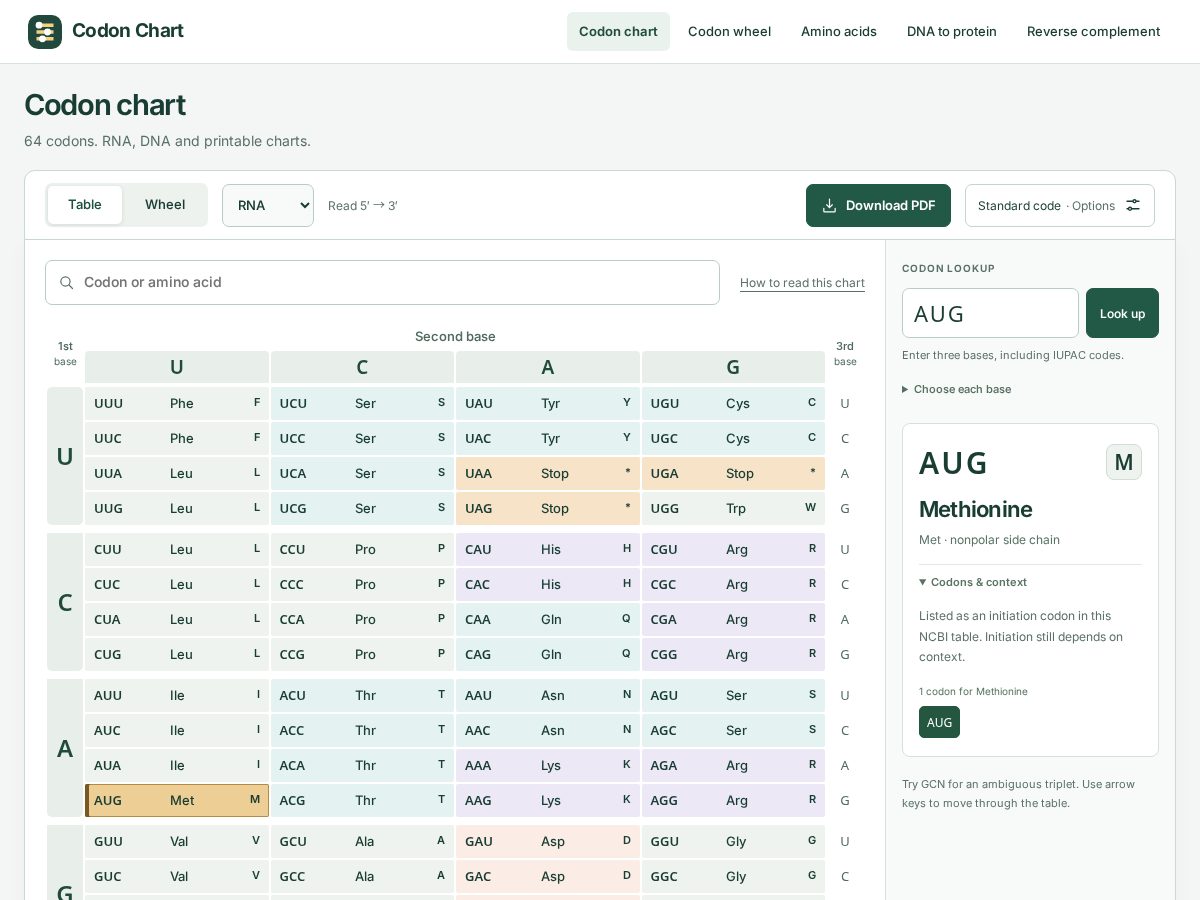Select the UUU Phe cell
The image size is (1200, 900).
[177, 403]
